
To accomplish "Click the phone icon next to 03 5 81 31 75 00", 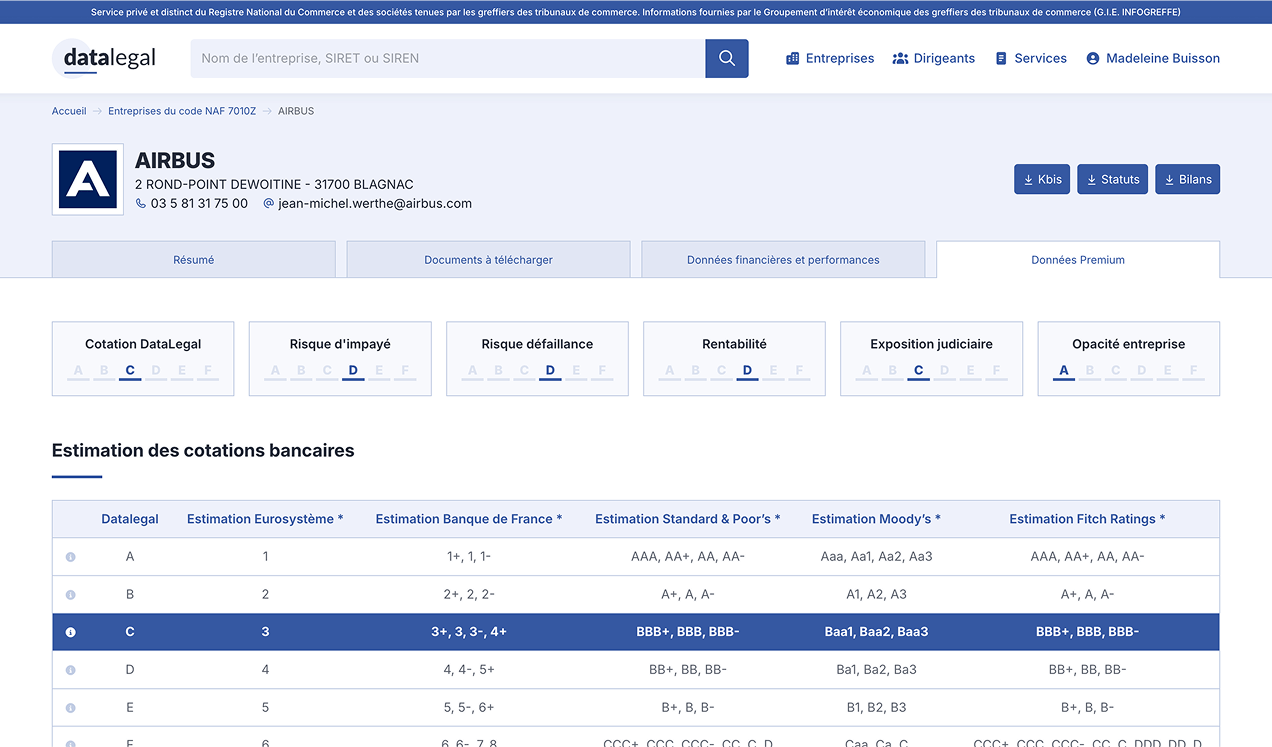I will tap(139, 203).
